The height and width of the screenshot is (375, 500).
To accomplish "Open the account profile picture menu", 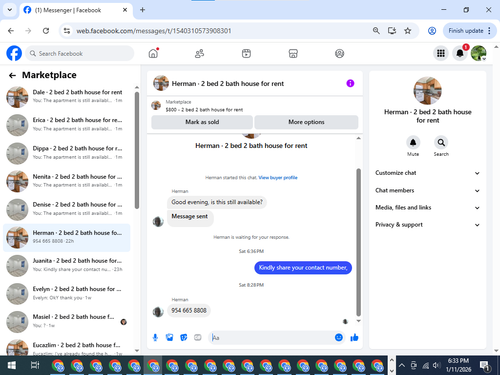I will 479,53.
